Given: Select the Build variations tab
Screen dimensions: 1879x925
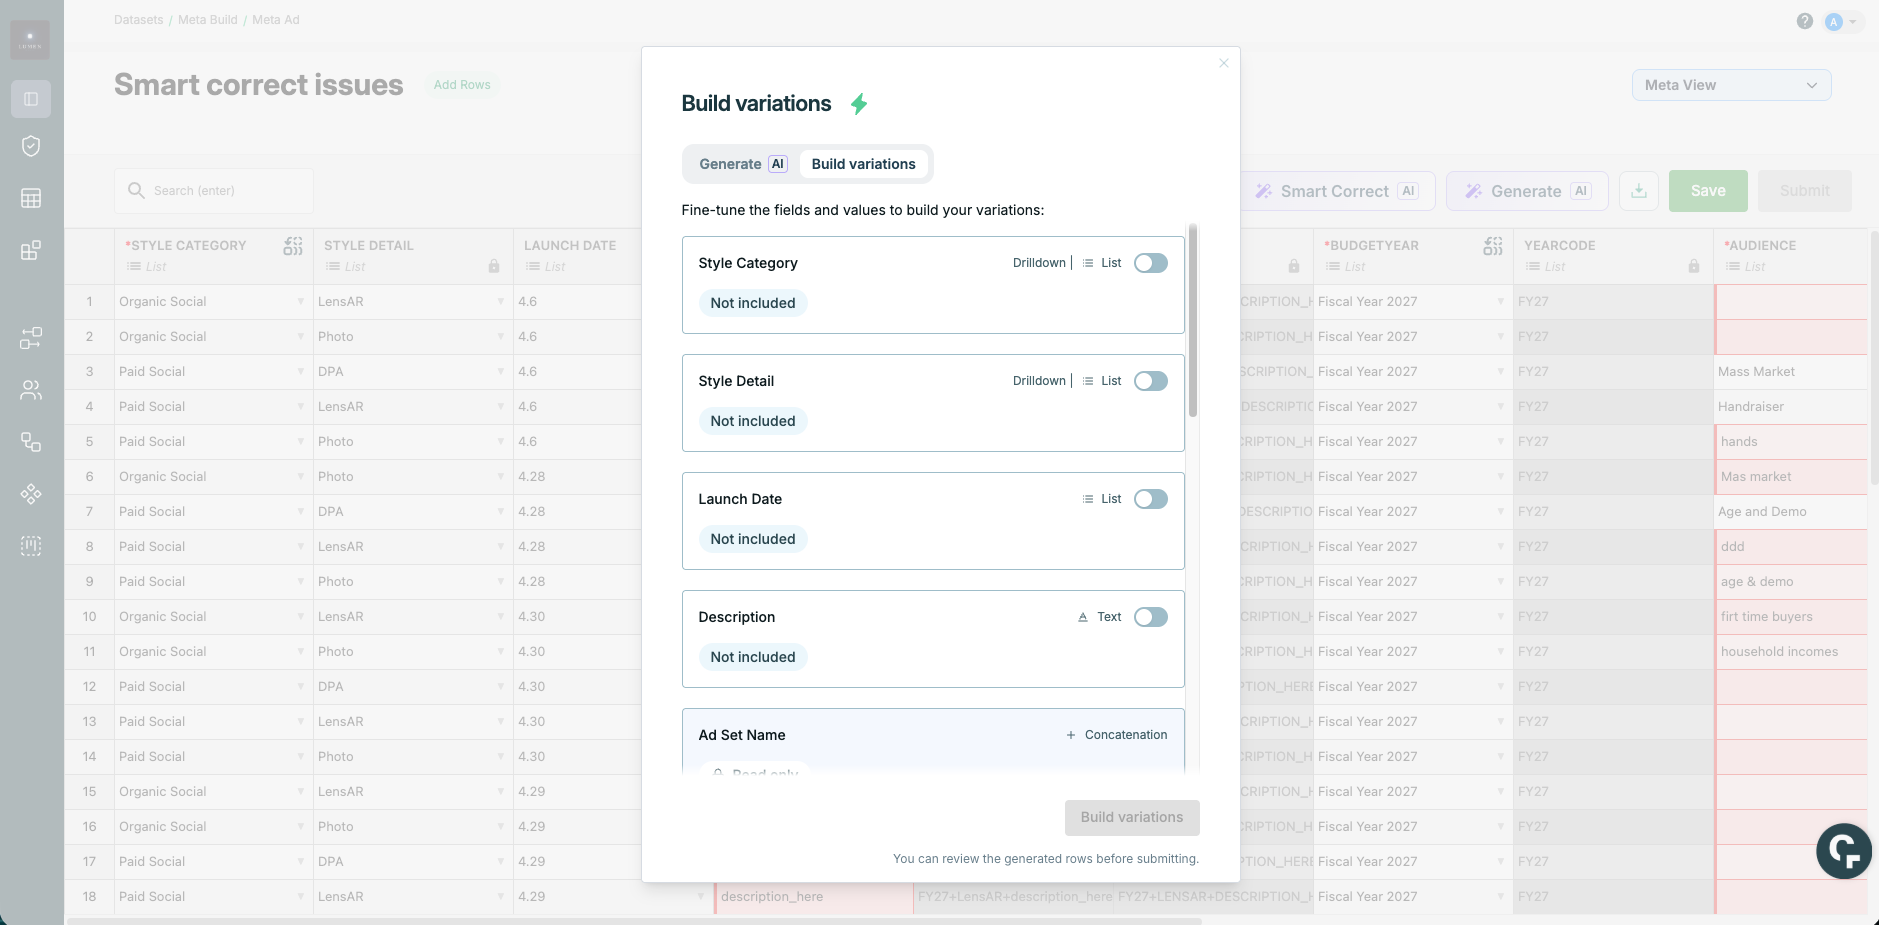Looking at the screenshot, I should click(x=863, y=164).
